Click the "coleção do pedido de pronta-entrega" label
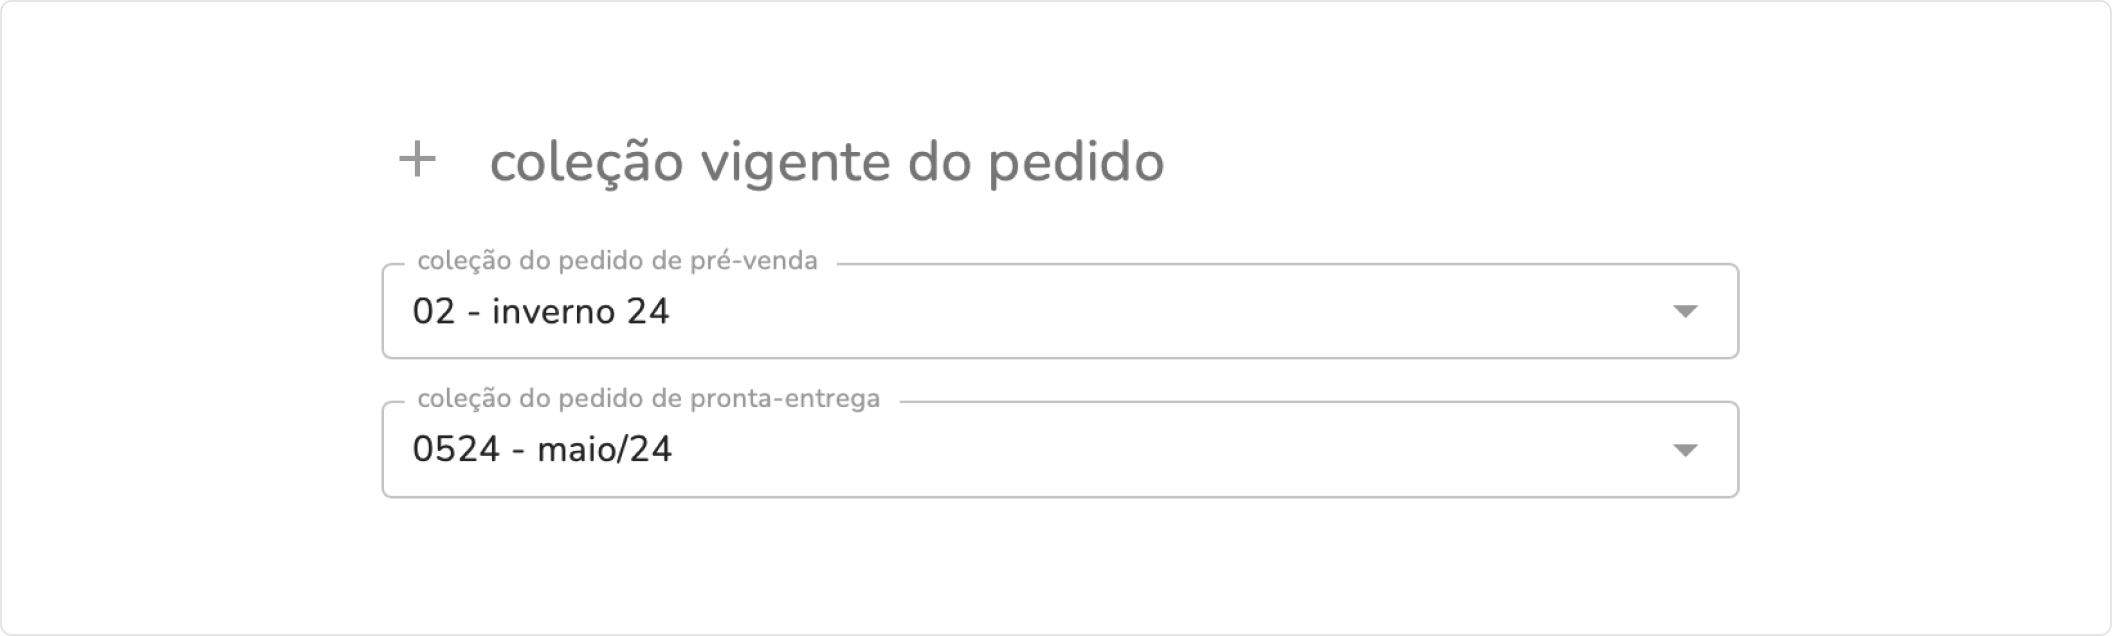The height and width of the screenshot is (636, 2112). pos(648,399)
